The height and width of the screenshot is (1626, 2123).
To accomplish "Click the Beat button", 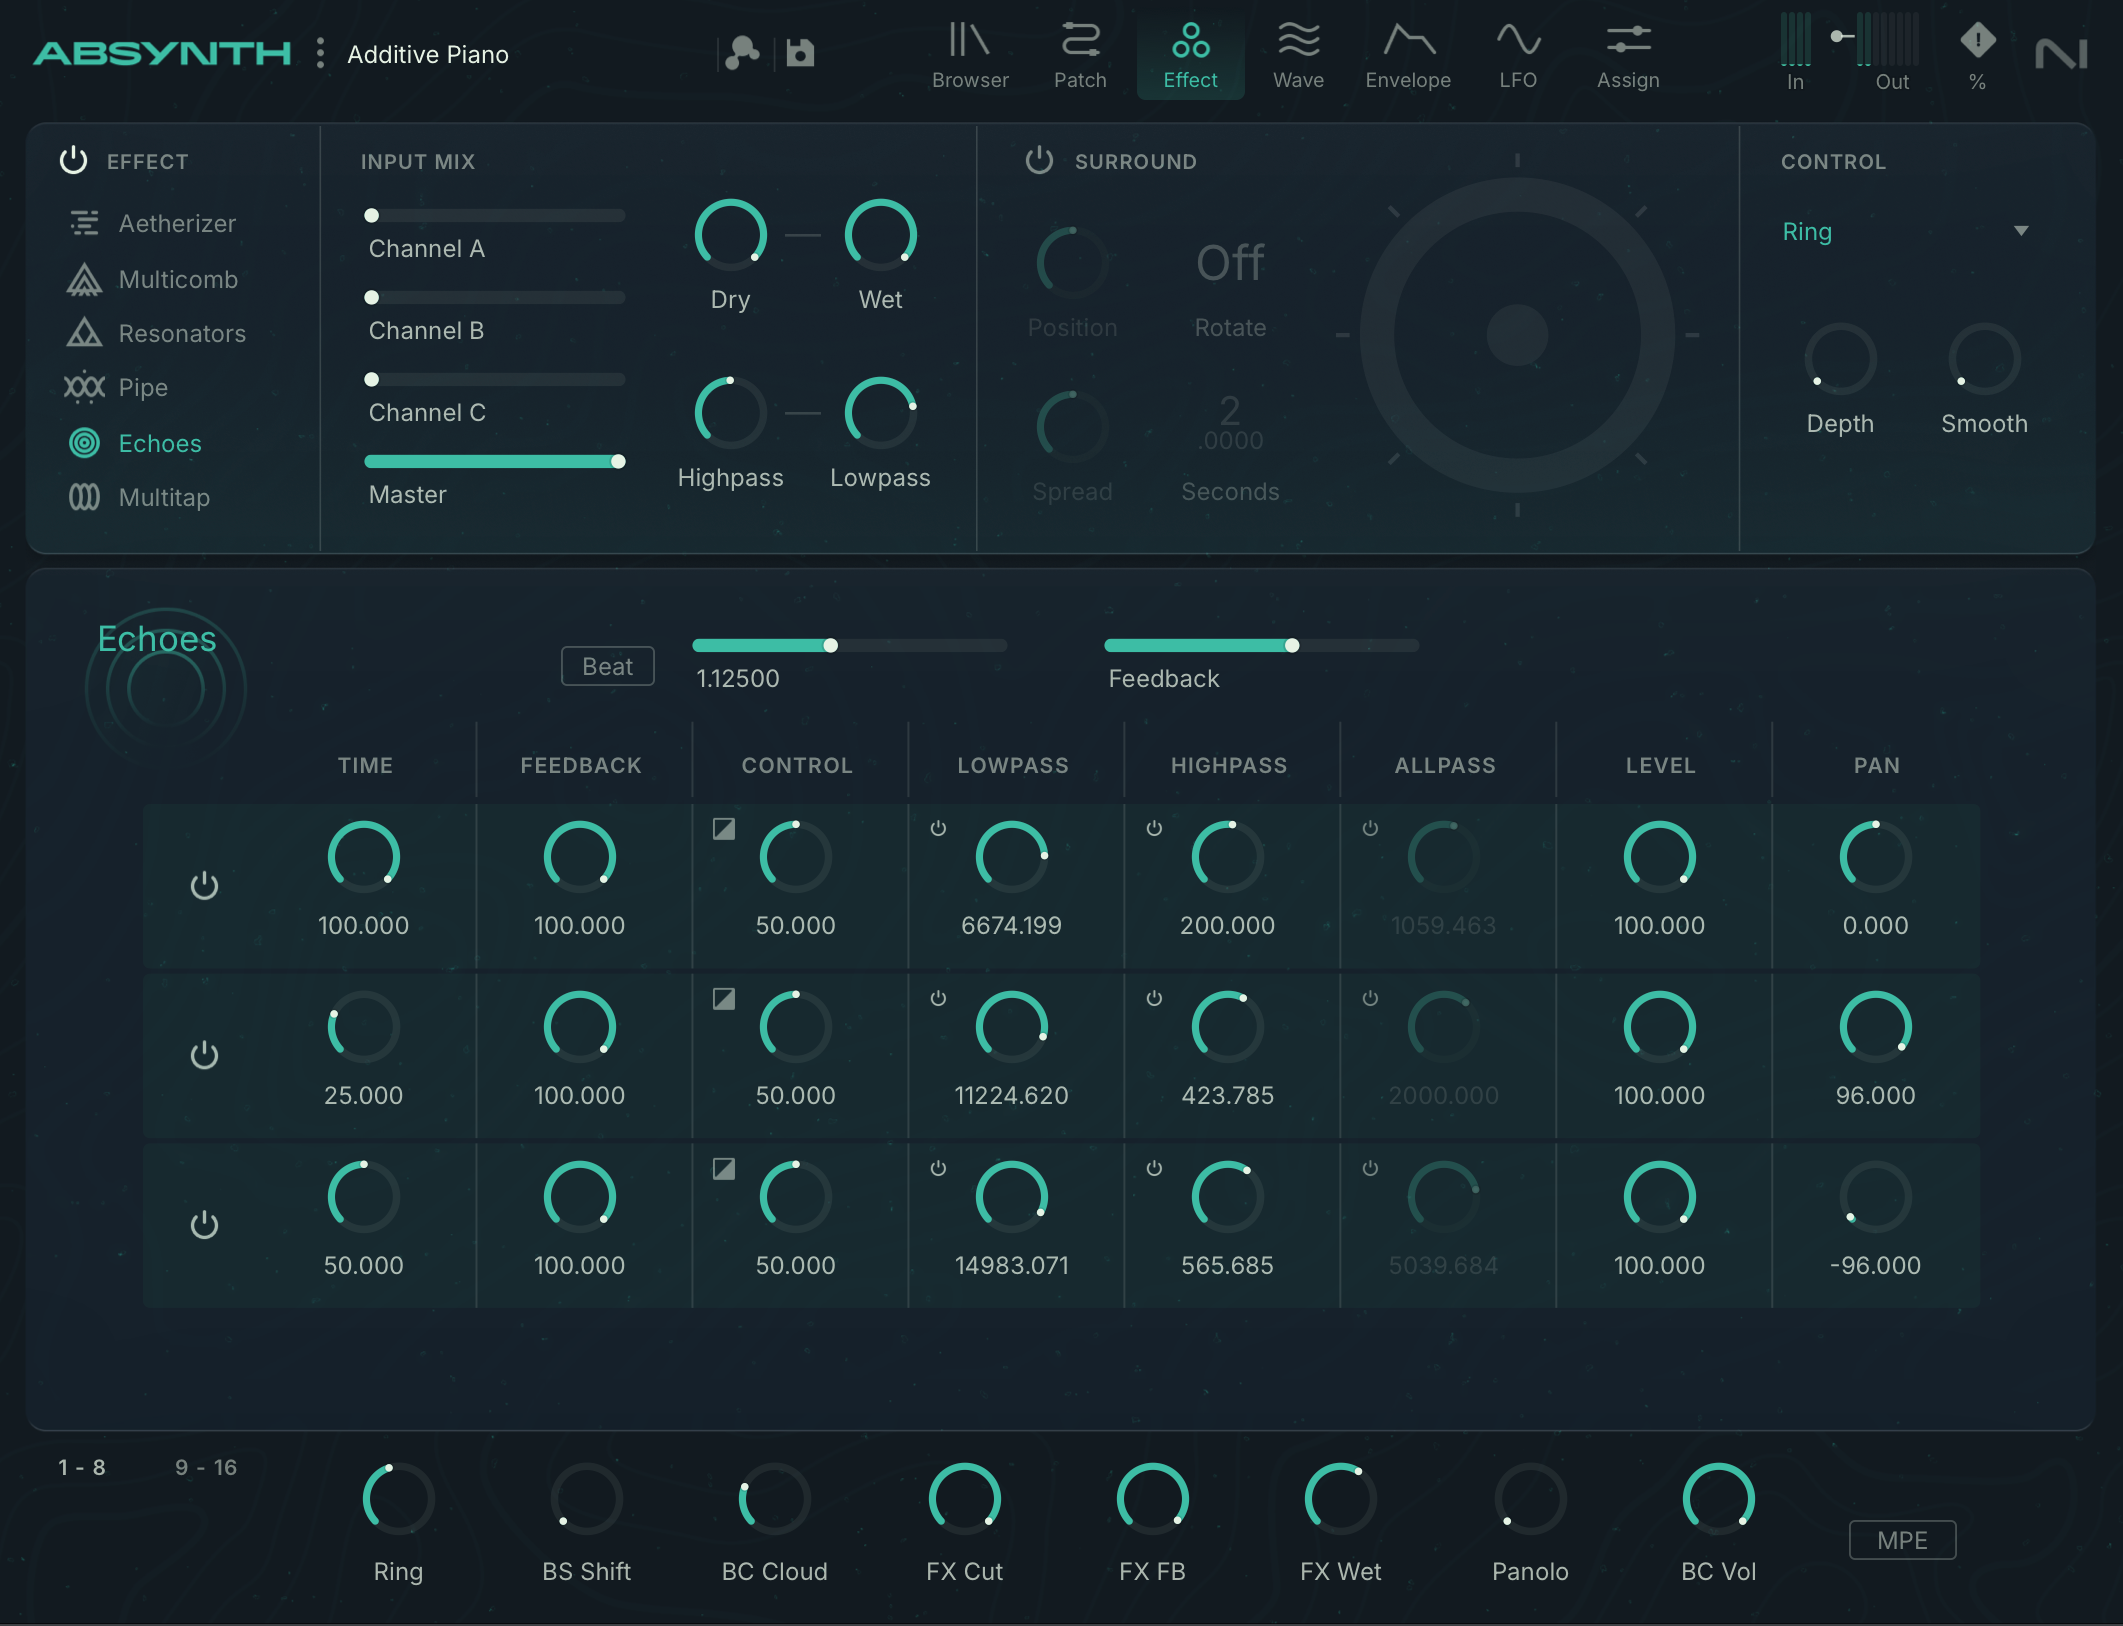I will pyautogui.click(x=608, y=667).
